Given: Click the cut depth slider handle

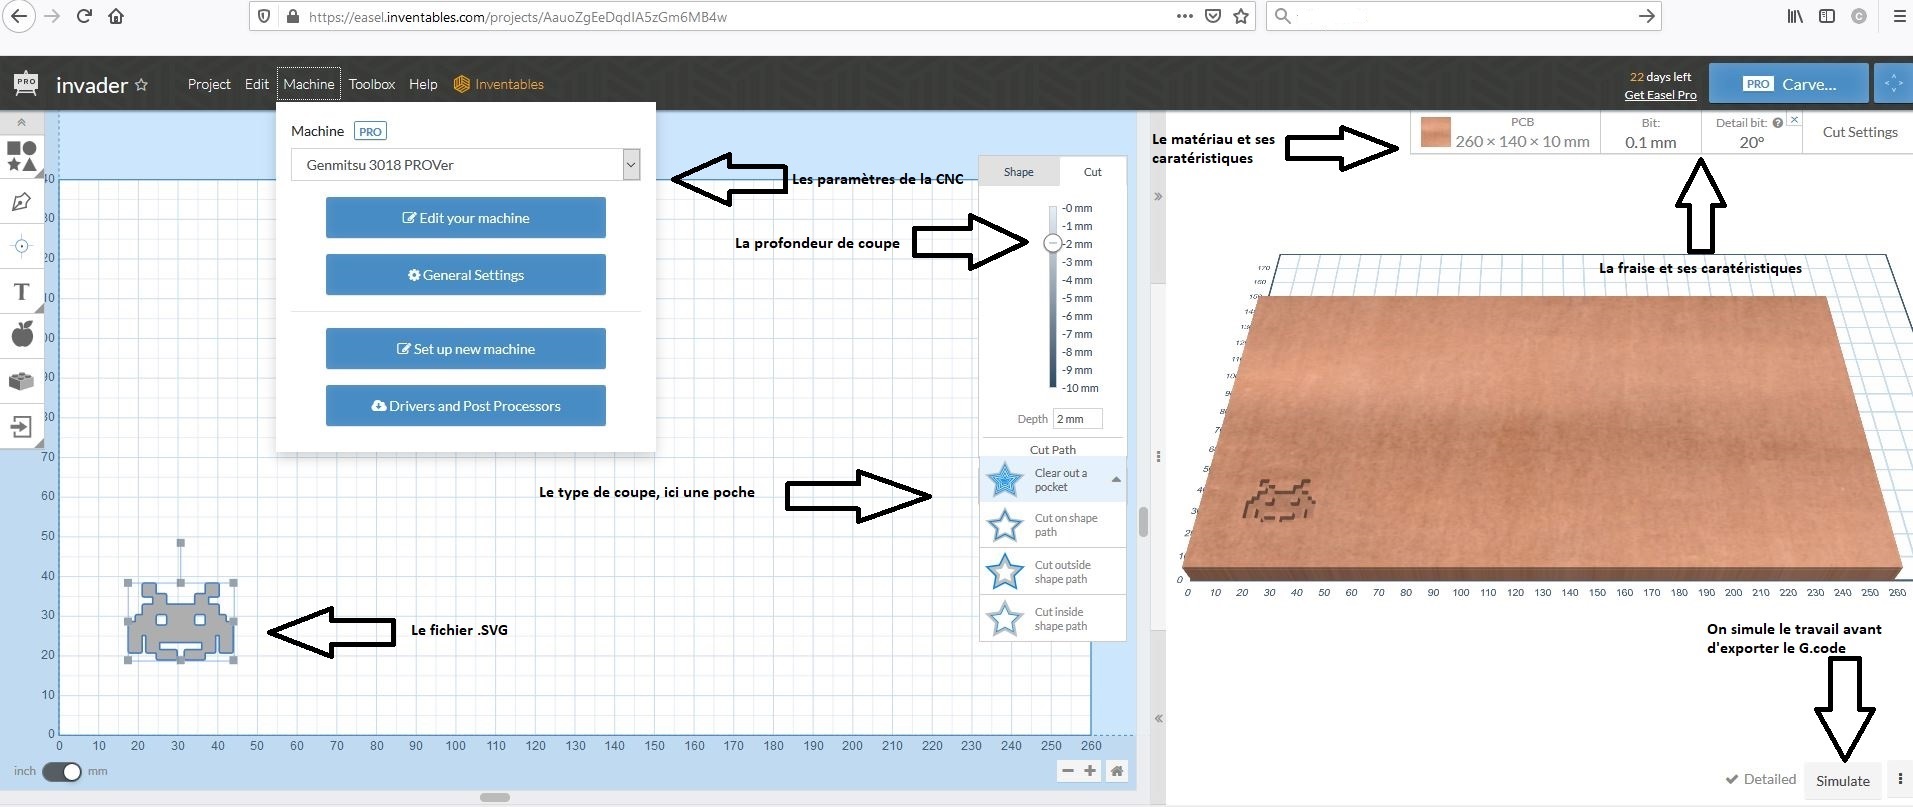Looking at the screenshot, I should coord(1053,243).
